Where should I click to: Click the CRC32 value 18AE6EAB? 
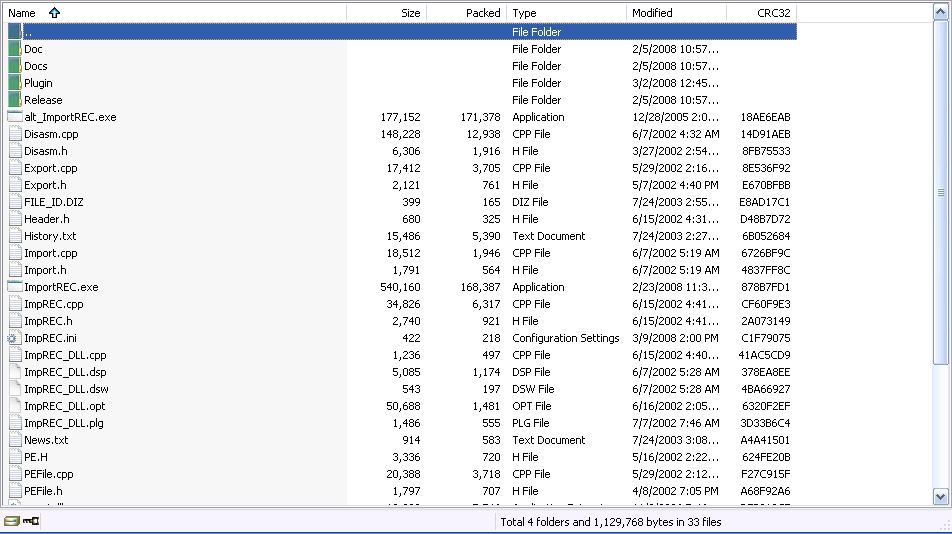coord(765,117)
